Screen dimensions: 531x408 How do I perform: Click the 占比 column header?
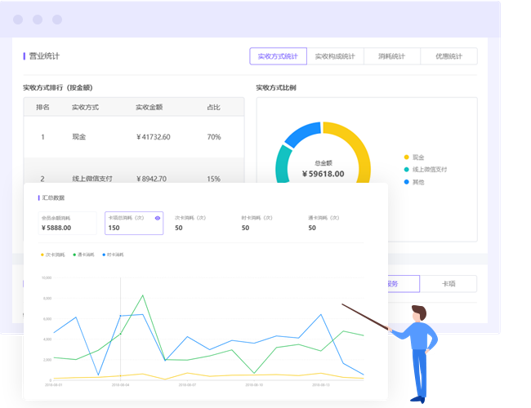tap(214, 107)
